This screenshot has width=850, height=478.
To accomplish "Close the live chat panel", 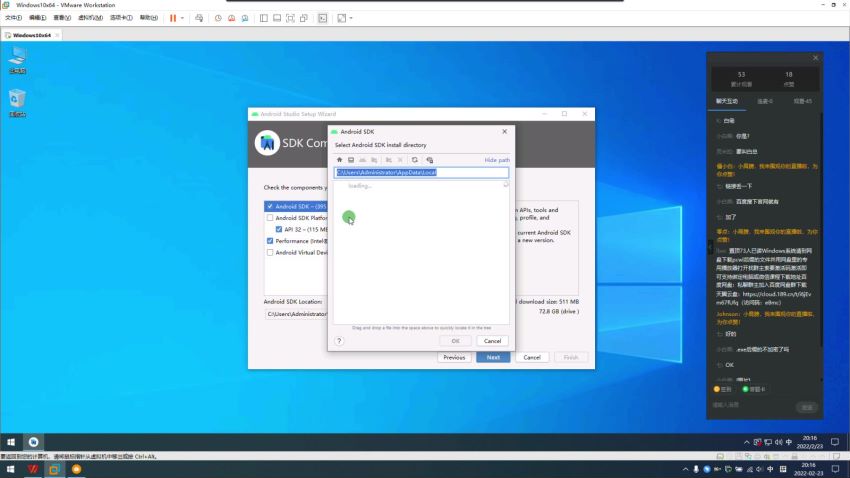I will [x=815, y=57].
